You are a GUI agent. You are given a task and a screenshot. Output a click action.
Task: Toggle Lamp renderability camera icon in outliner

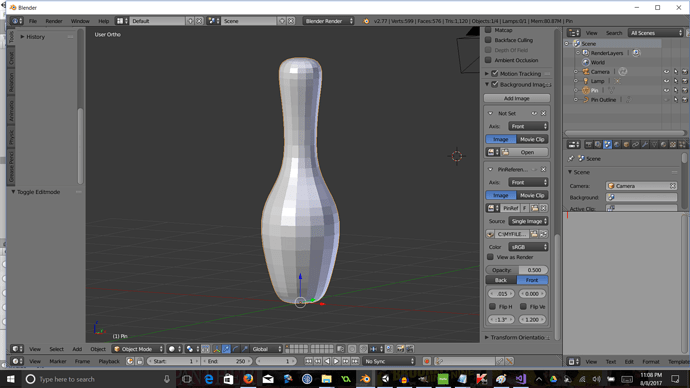click(x=685, y=81)
